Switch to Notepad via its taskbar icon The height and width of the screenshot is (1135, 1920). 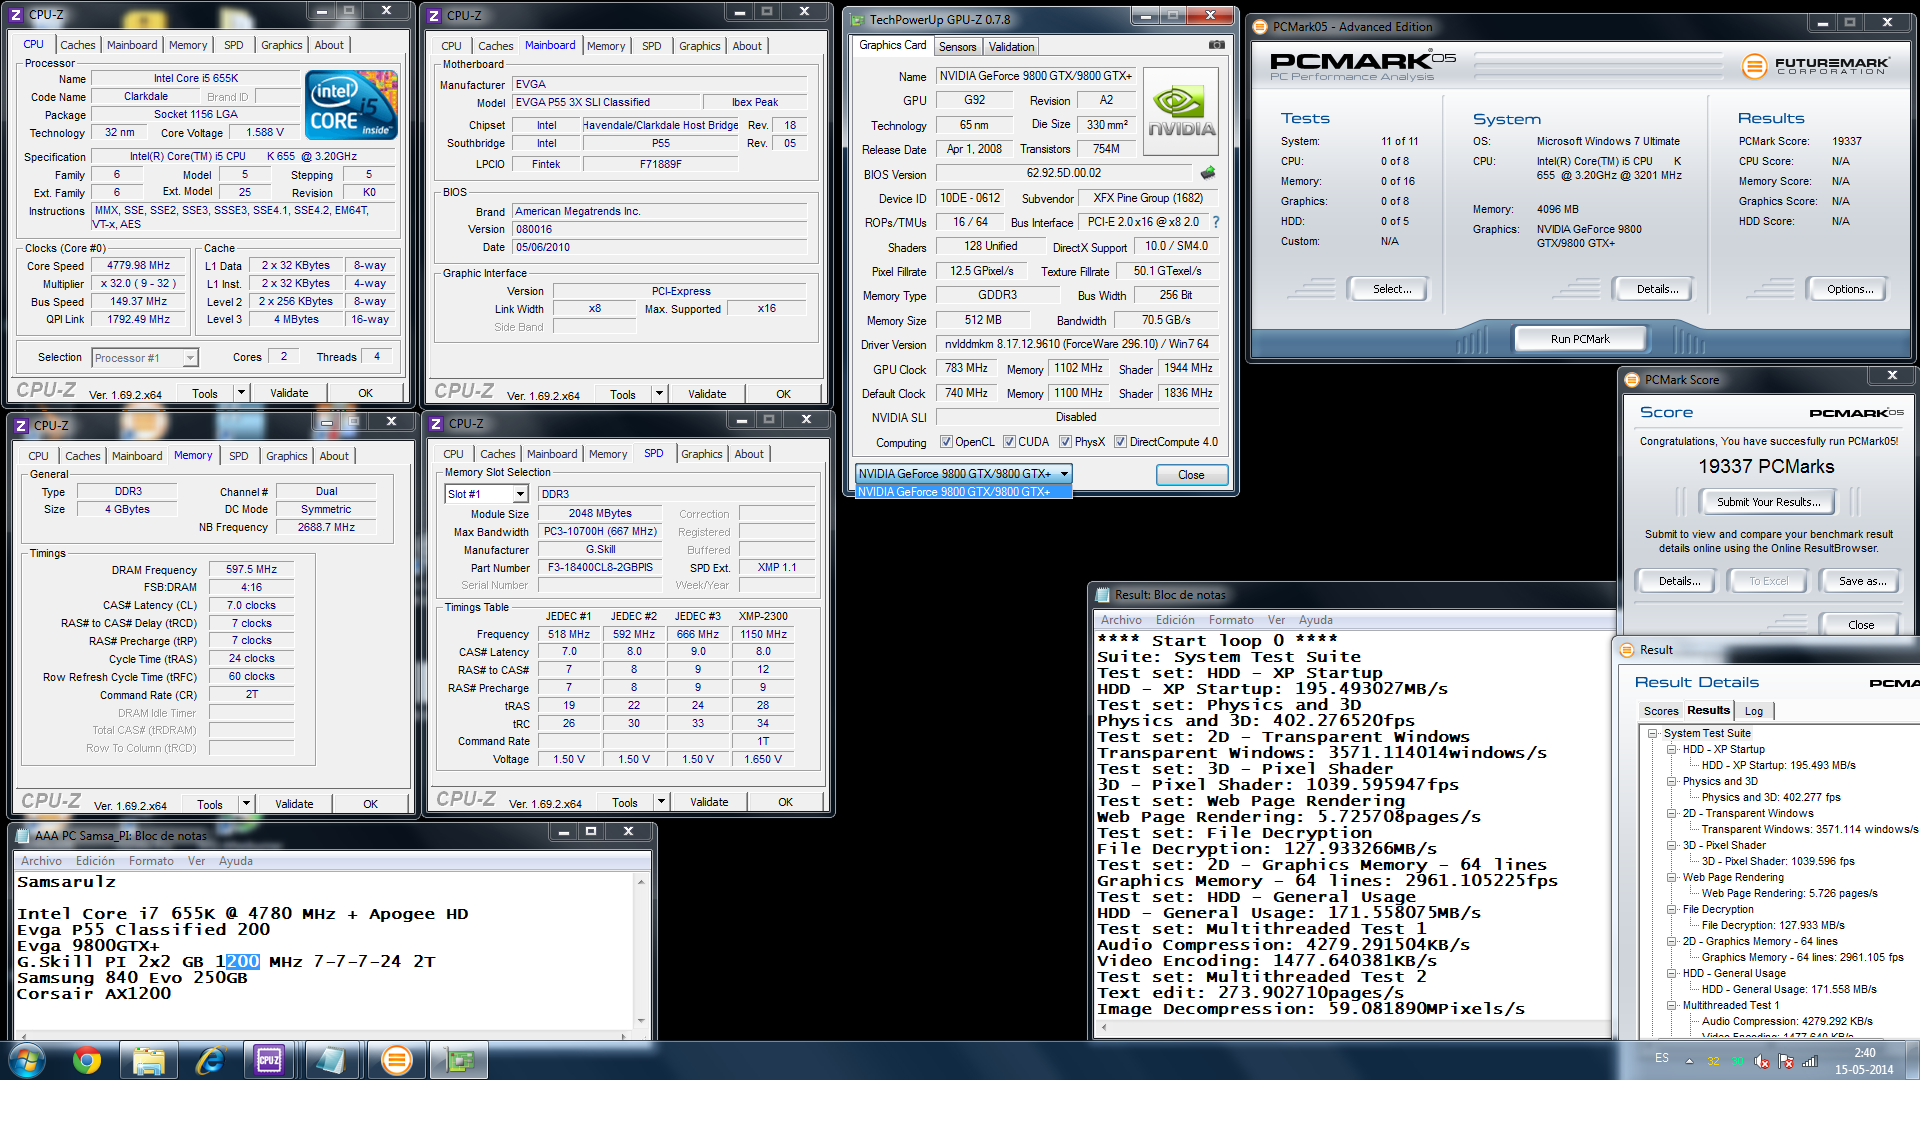332,1060
